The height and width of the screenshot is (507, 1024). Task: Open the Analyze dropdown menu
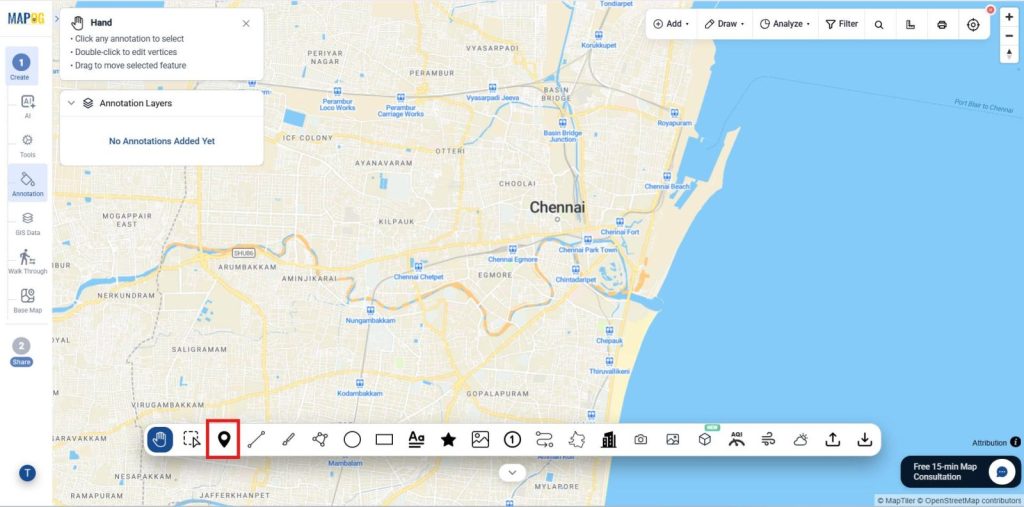[785, 24]
